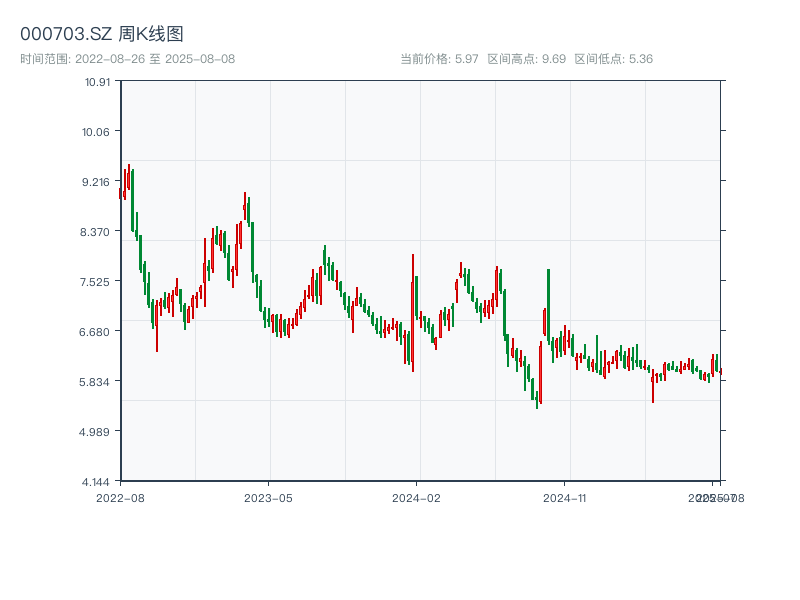Viewport: 800px width, 600px height.
Task: Select the 10.06 price axis label
Action: click(x=97, y=131)
